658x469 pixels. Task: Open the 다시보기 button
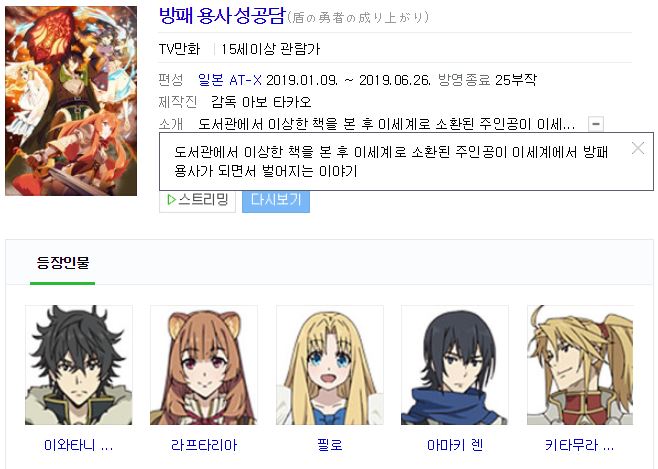point(276,201)
